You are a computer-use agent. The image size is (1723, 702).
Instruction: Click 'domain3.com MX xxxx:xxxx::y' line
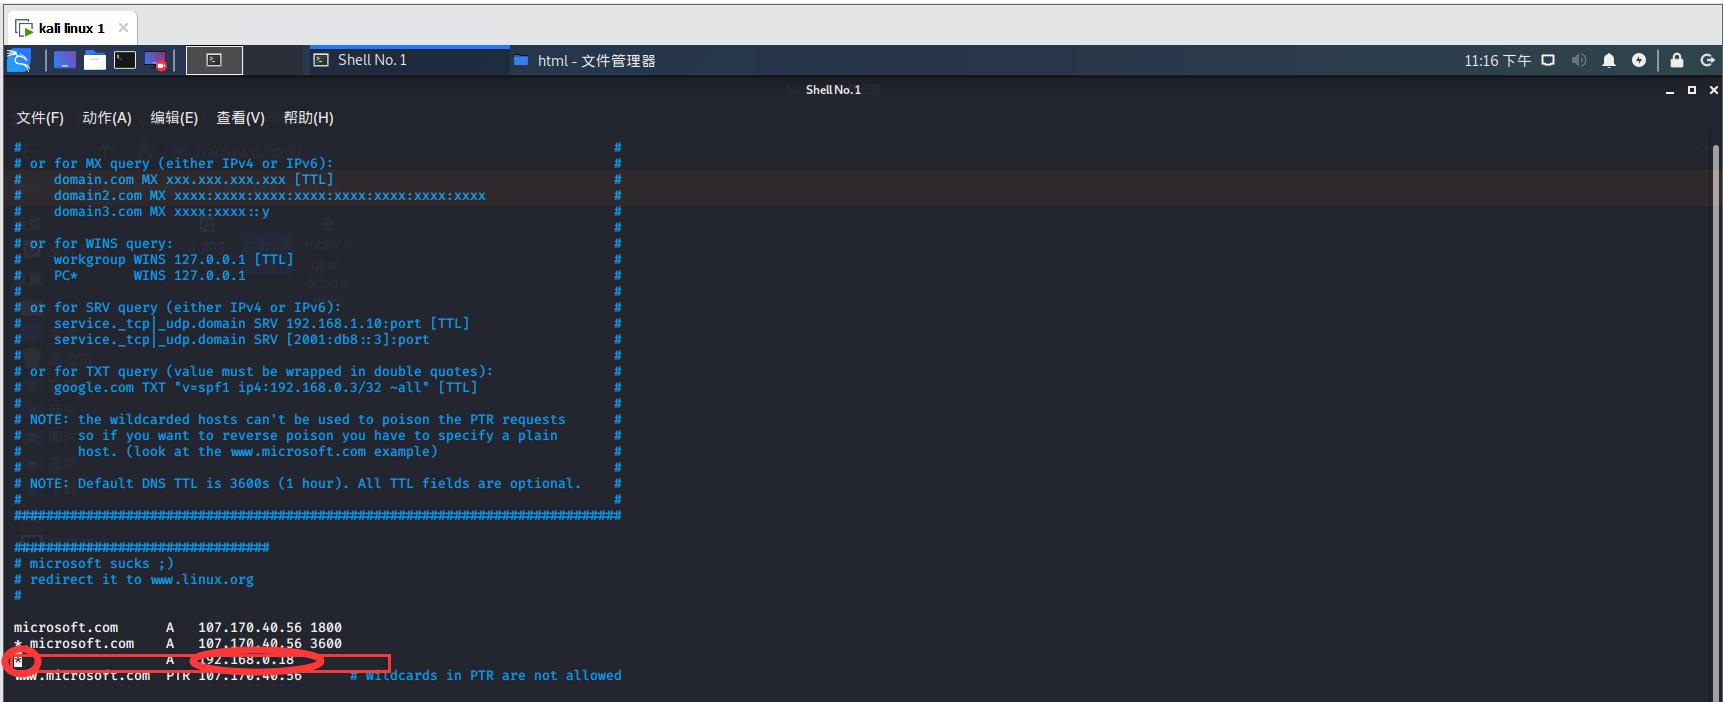[162, 212]
